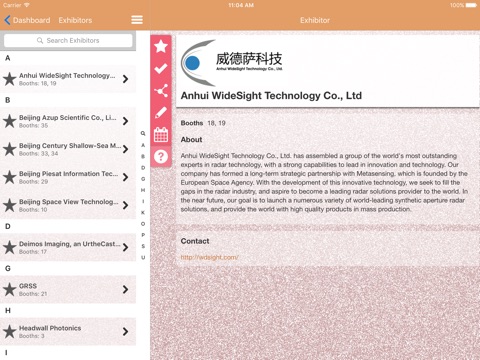Toggle favorite star for GRSS exhibitor
This screenshot has width=480, height=360.
coord(10,289)
